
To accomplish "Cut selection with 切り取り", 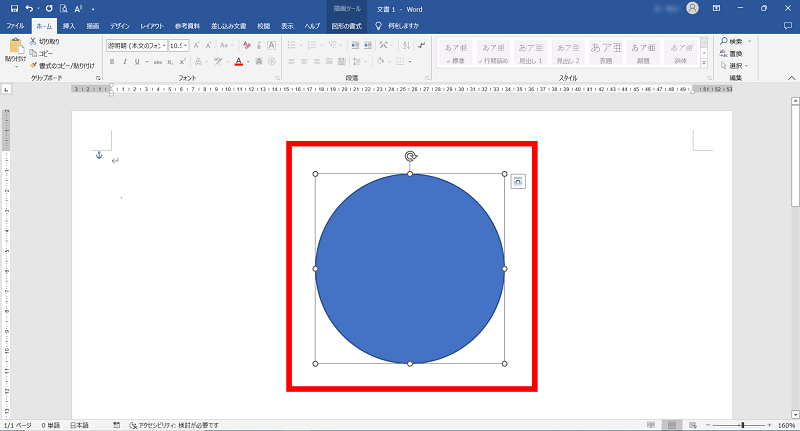I will tap(44, 41).
